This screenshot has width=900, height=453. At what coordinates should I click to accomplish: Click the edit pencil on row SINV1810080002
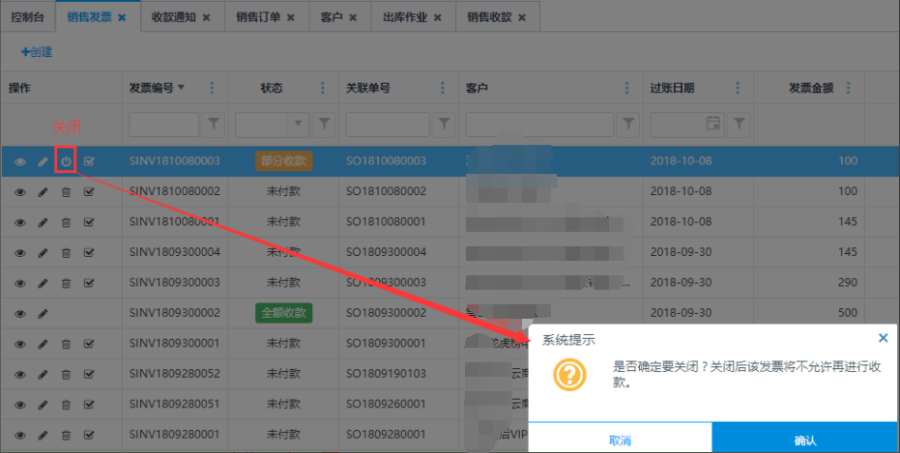pos(43,191)
